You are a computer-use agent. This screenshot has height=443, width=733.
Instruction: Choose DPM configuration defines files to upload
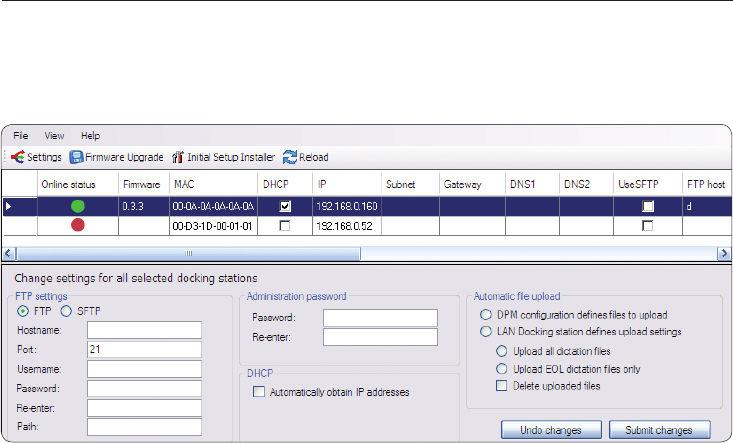pyautogui.click(x=485, y=315)
